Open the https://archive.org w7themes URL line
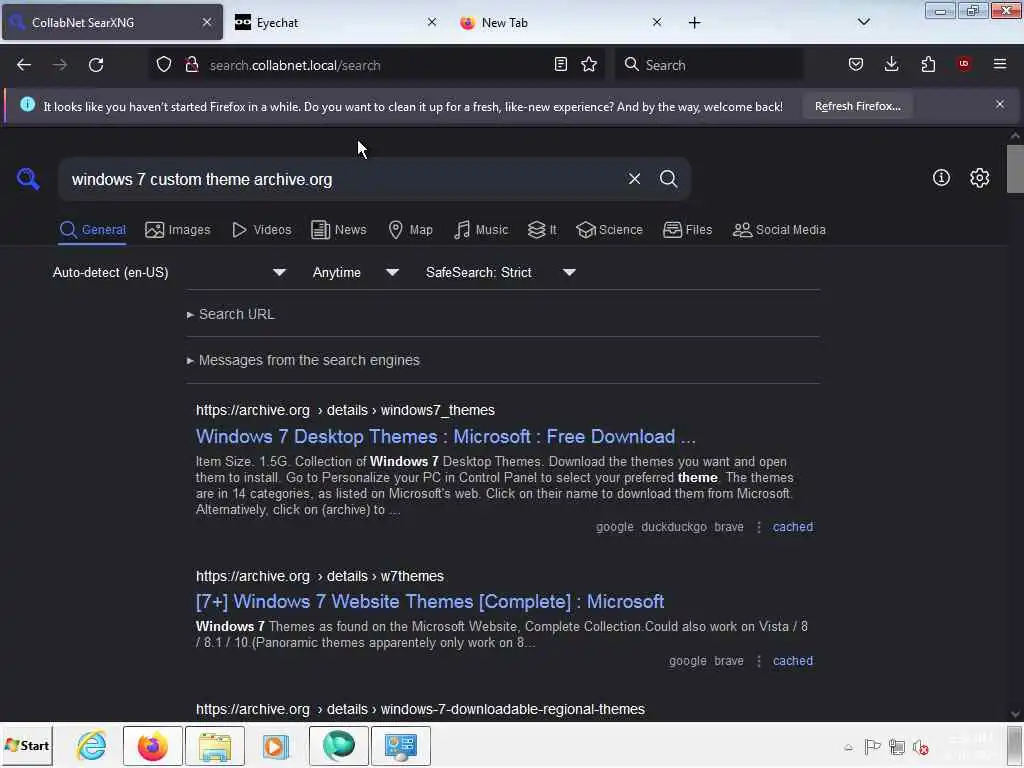Viewport: 1024px width, 768px height. tap(319, 576)
